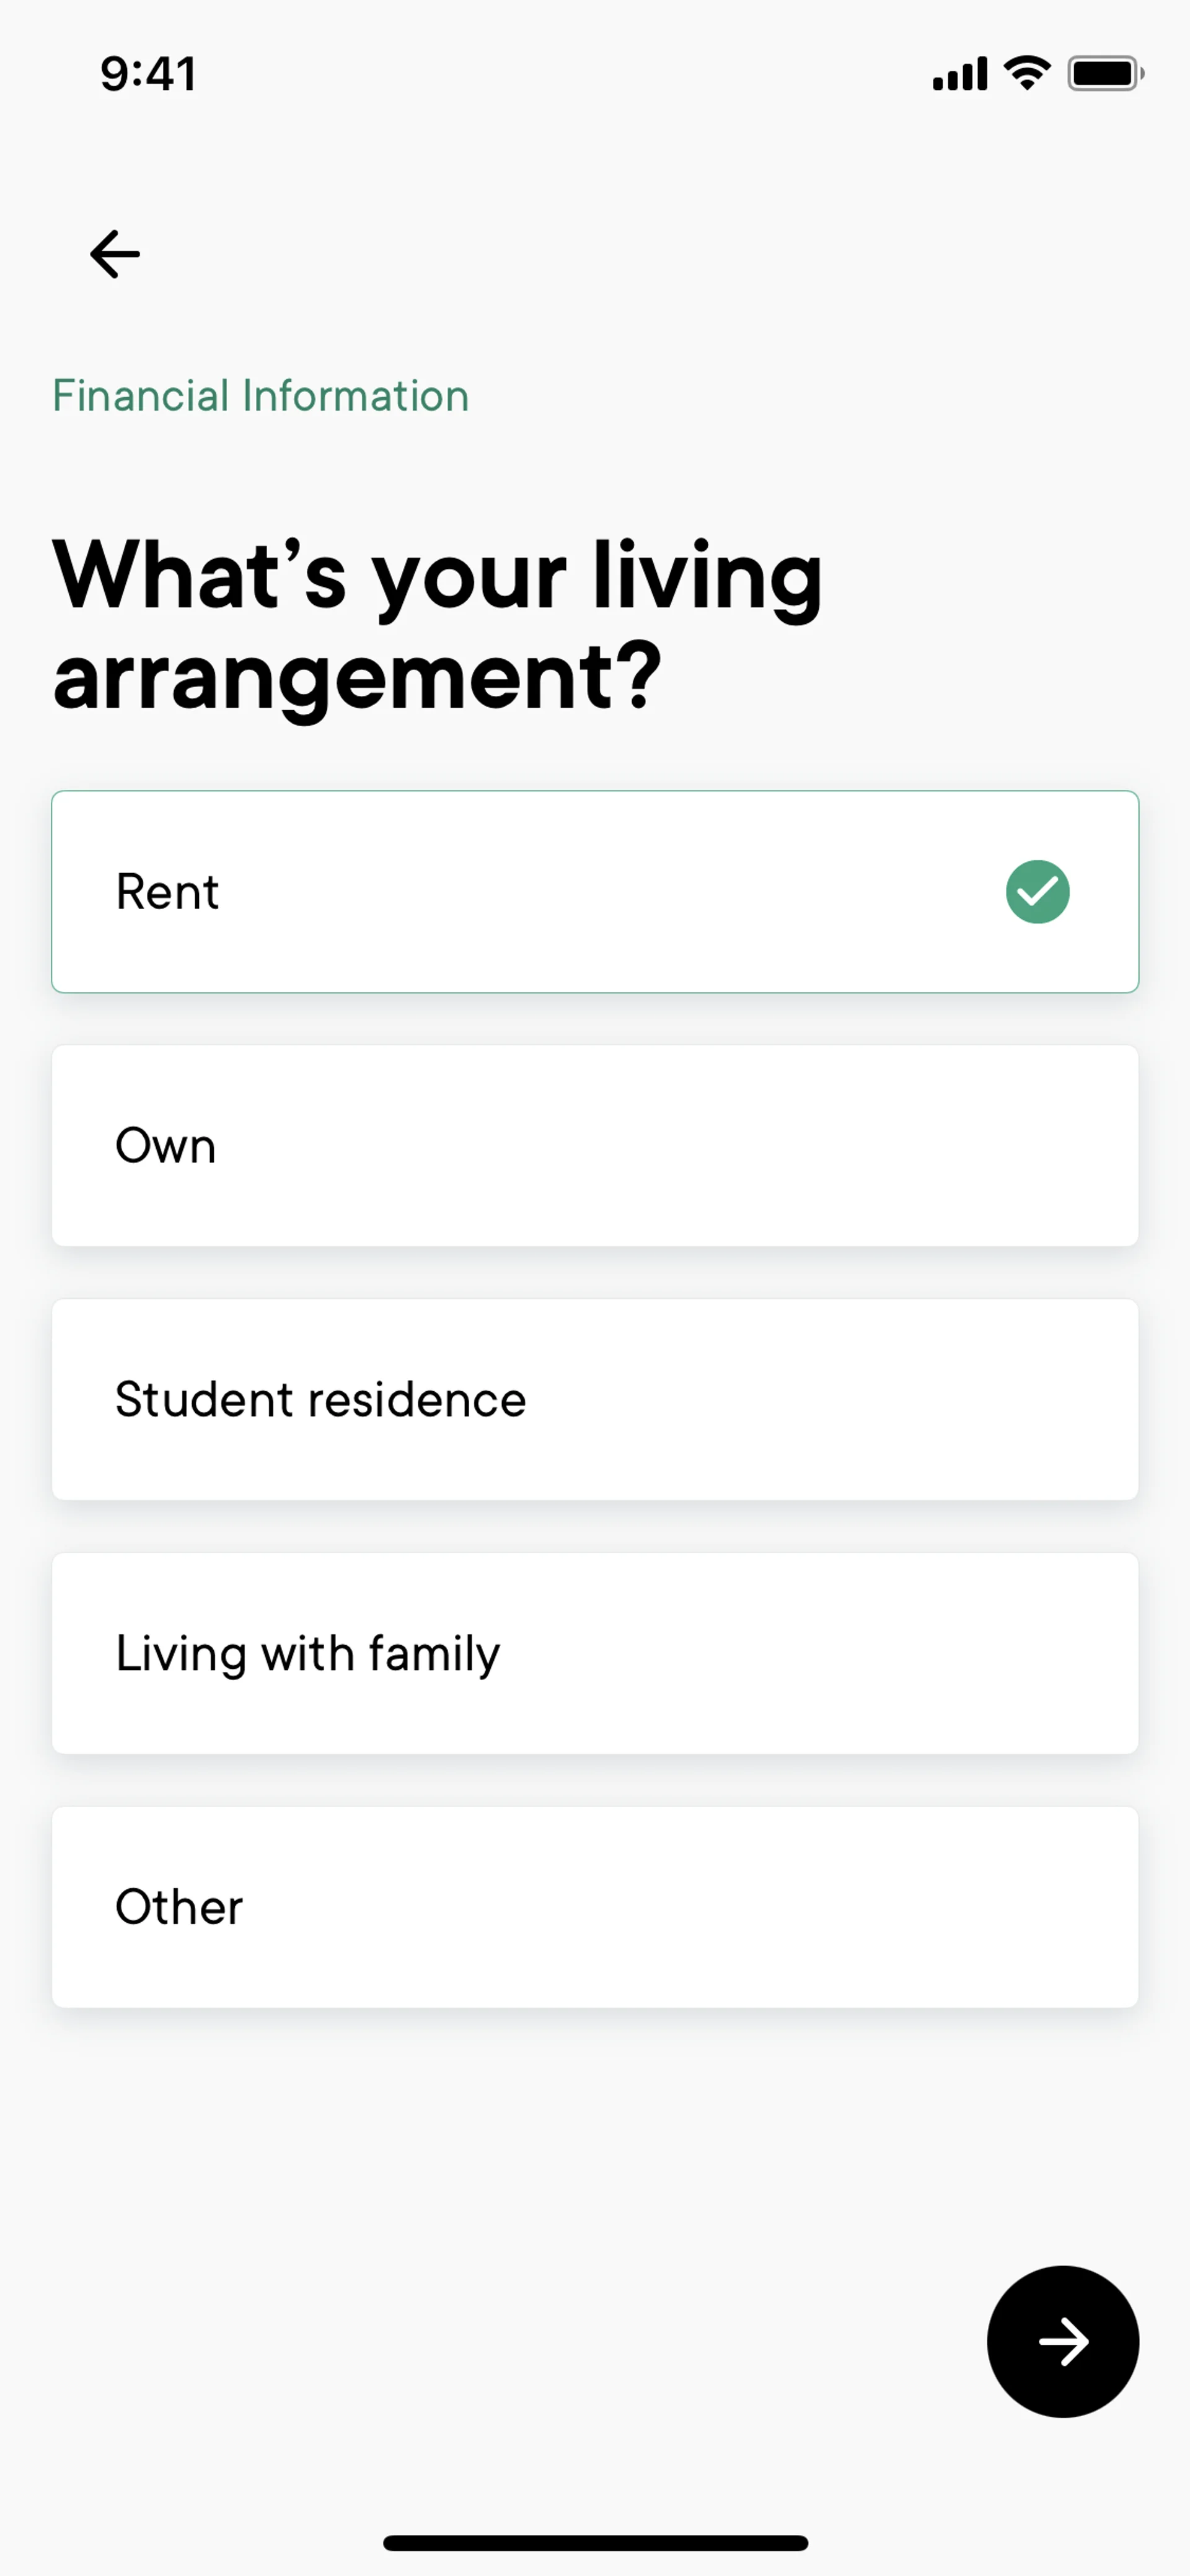Tap the Wi-Fi status icon
The width and height of the screenshot is (1190, 2576).
point(1027,73)
